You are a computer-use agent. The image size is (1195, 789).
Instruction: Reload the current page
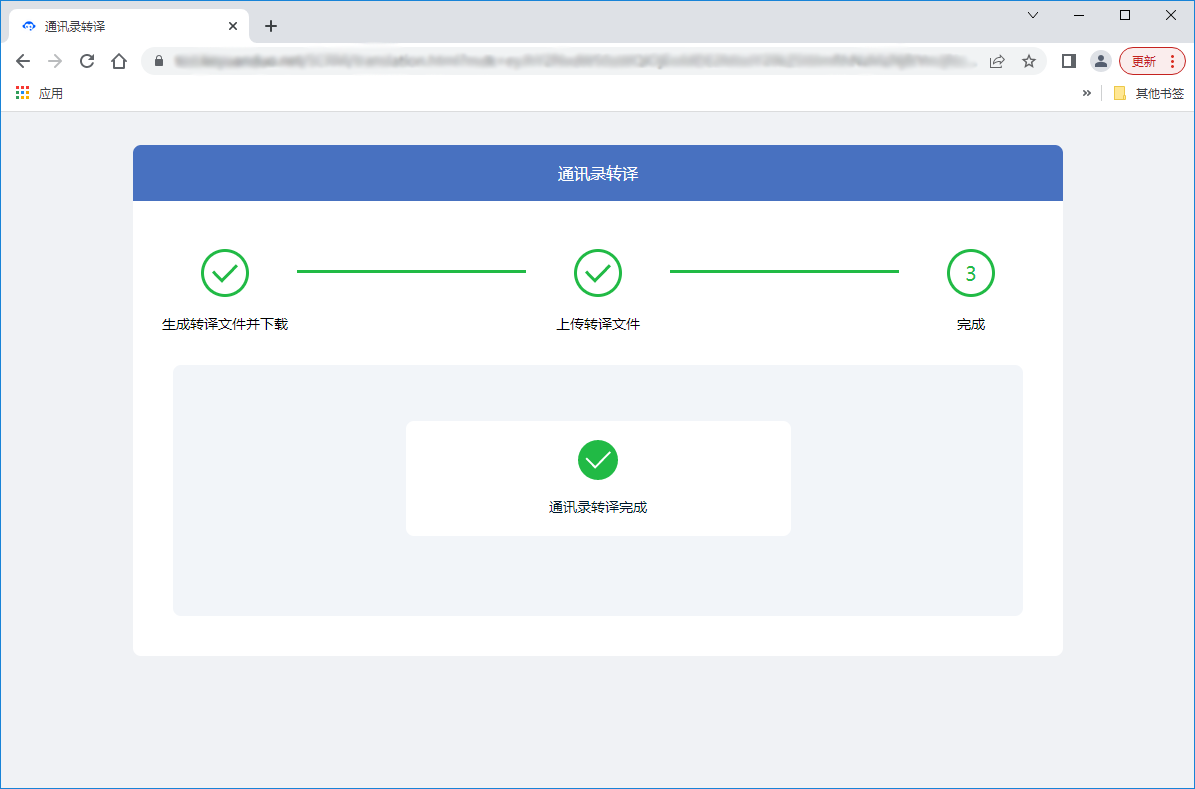pos(87,61)
